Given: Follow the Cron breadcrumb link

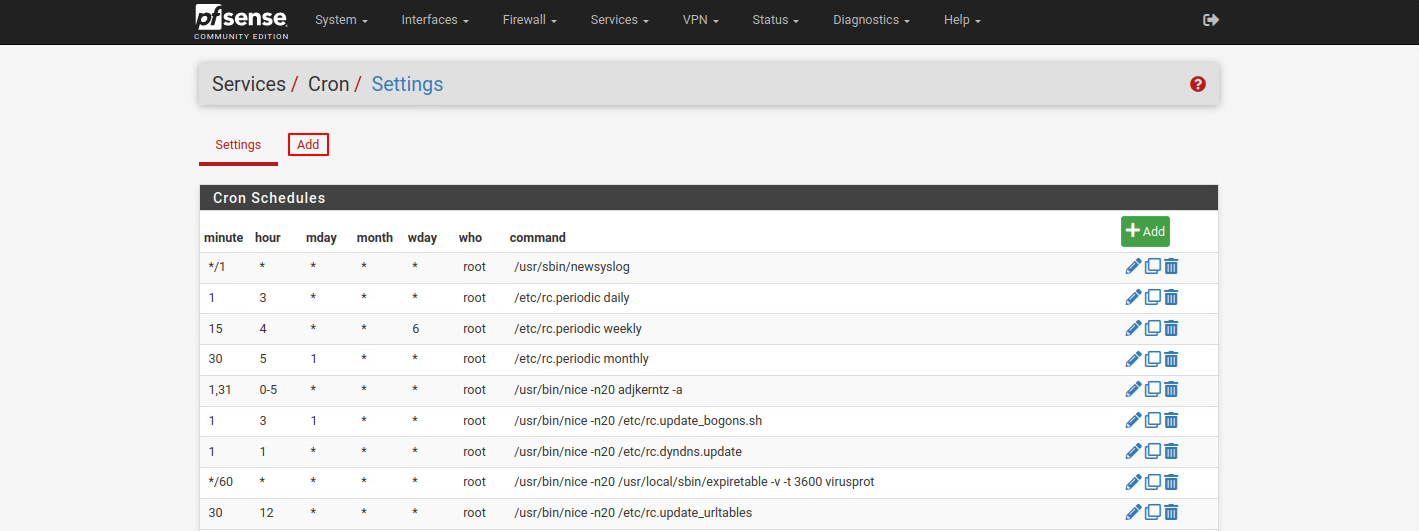Looking at the screenshot, I should coord(328,85).
